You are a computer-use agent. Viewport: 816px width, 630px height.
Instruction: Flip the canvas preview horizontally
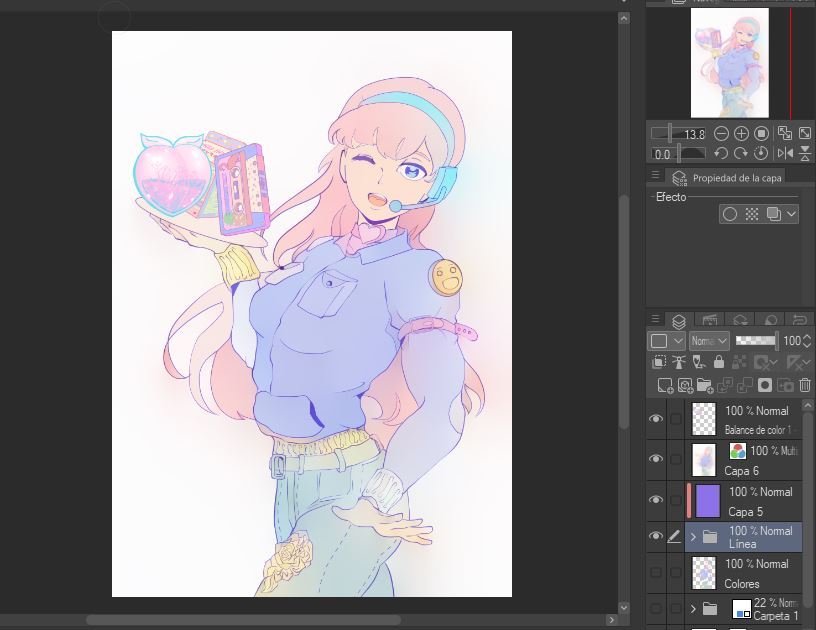click(784, 152)
